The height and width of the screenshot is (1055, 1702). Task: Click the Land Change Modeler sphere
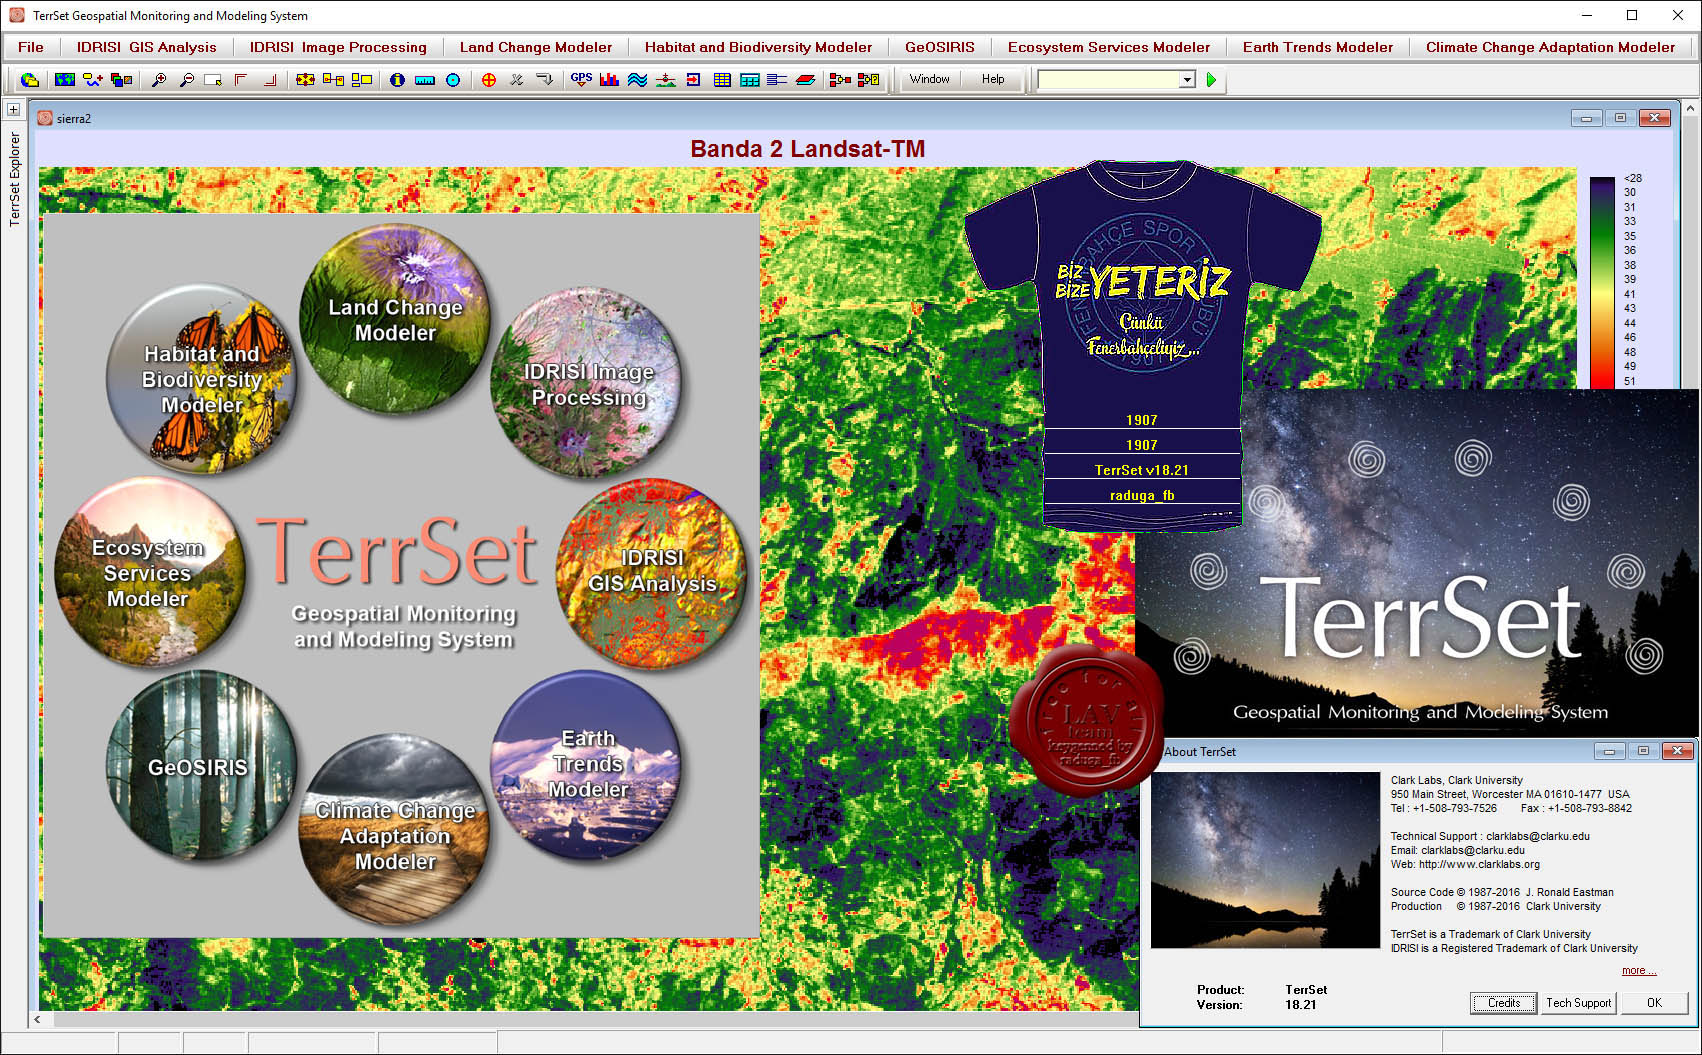[395, 319]
